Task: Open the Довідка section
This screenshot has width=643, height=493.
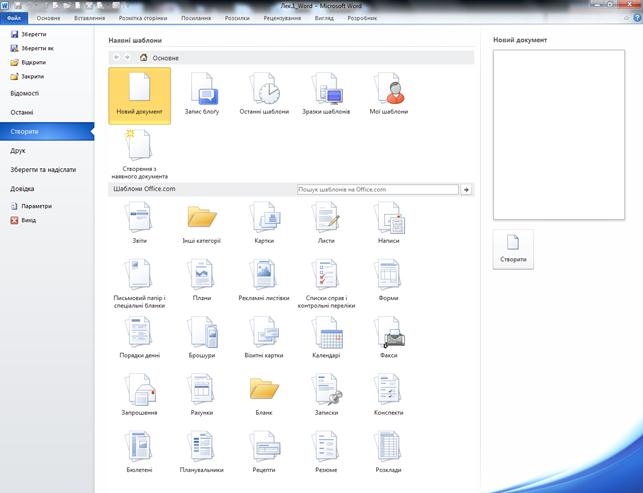Action: [x=47, y=189]
